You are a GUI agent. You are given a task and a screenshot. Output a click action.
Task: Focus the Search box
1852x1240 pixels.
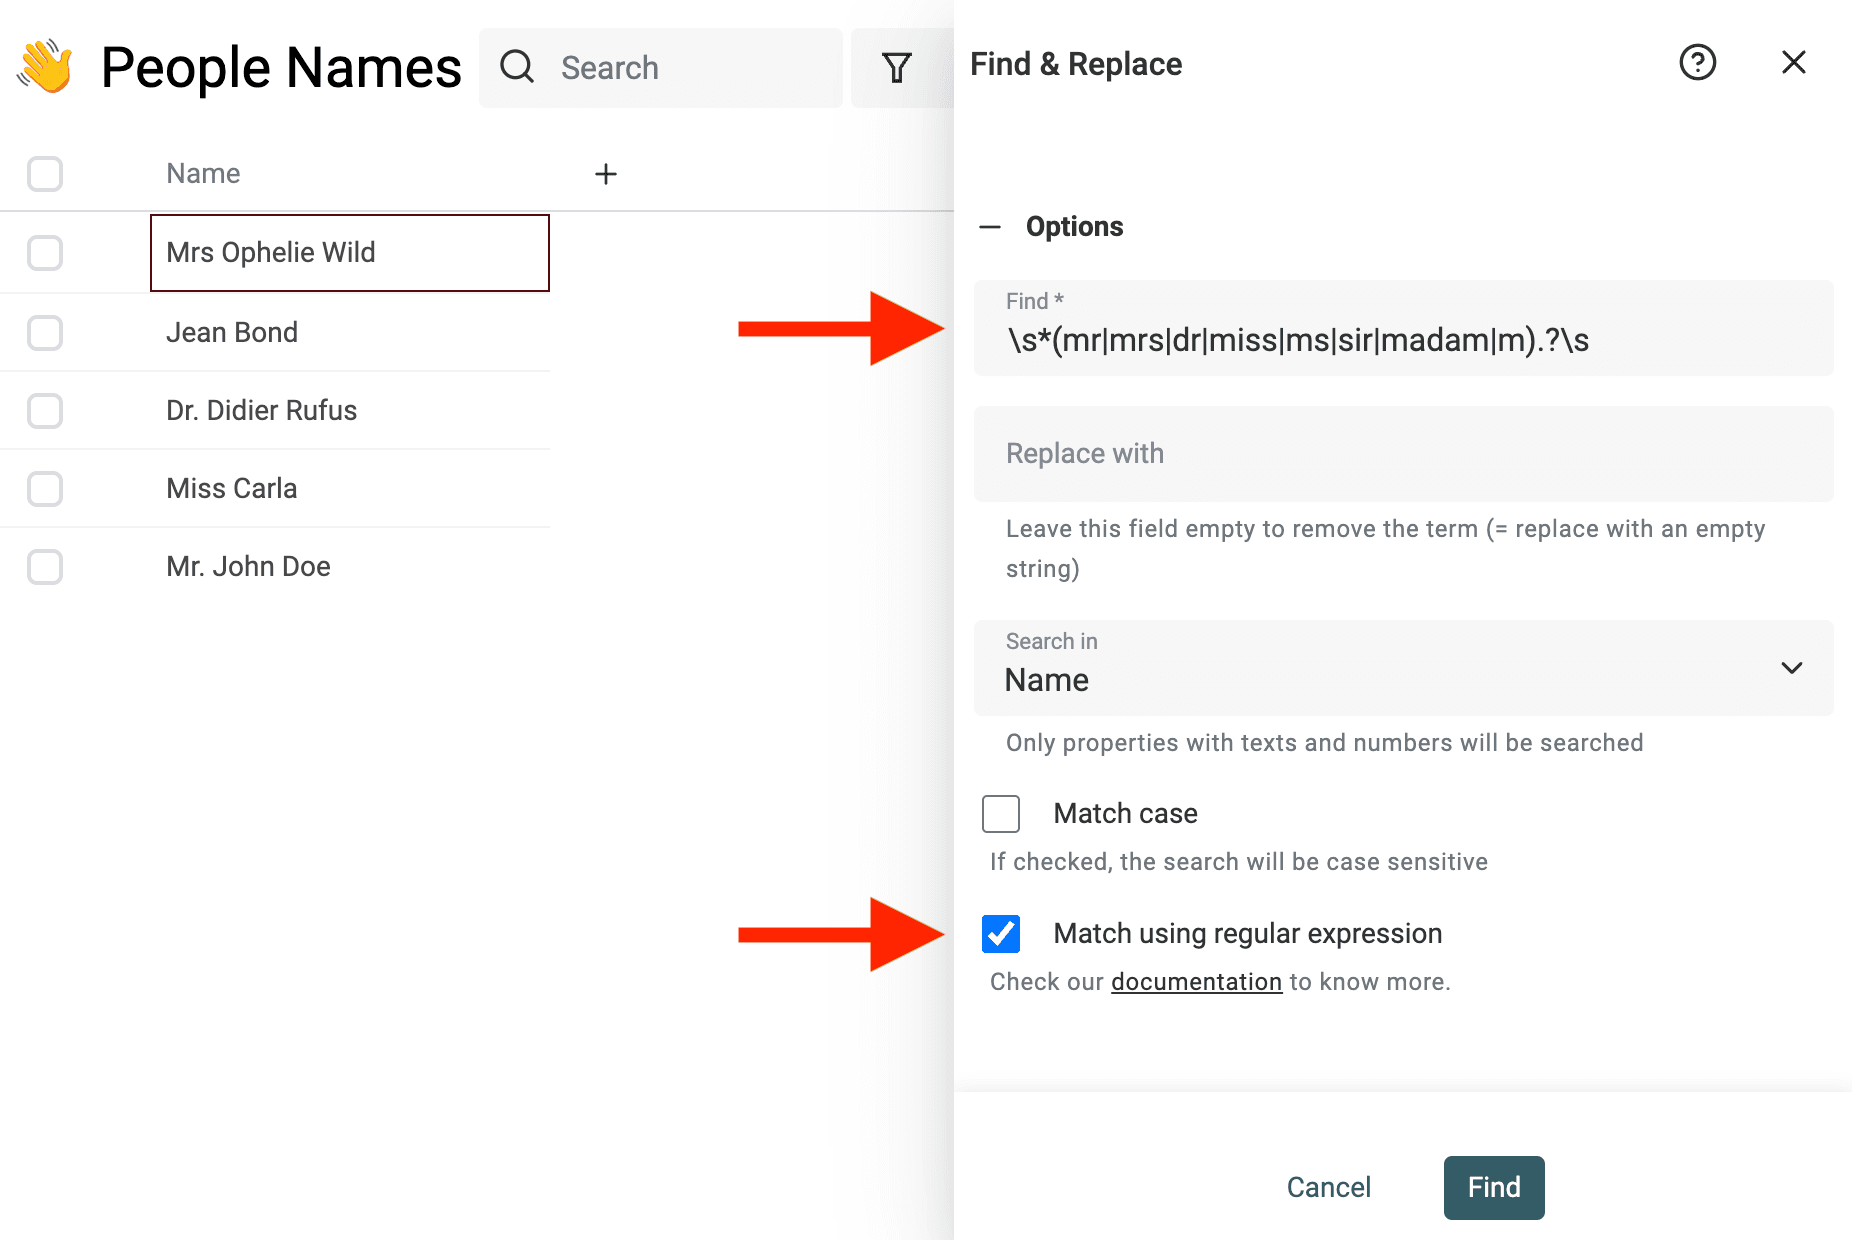pos(660,68)
